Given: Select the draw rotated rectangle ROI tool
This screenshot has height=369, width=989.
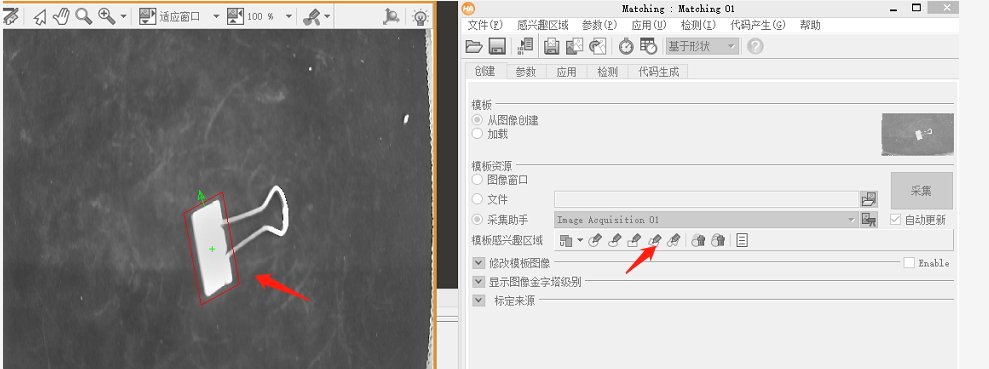Looking at the screenshot, I should (655, 240).
